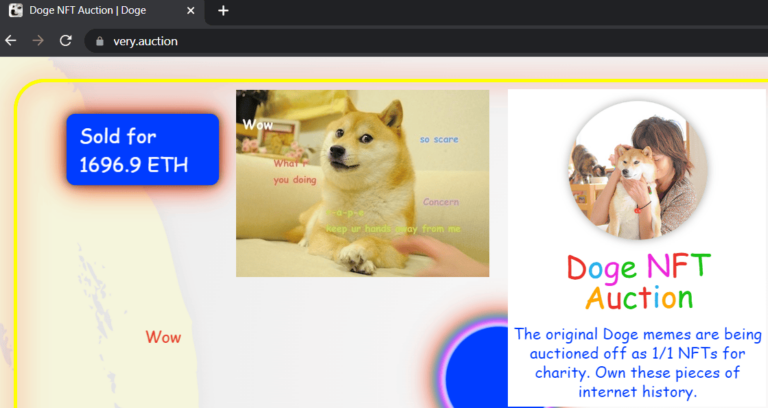Screen dimensions: 768x408
Task: Click the browser forward arrow
Action: [38, 41]
